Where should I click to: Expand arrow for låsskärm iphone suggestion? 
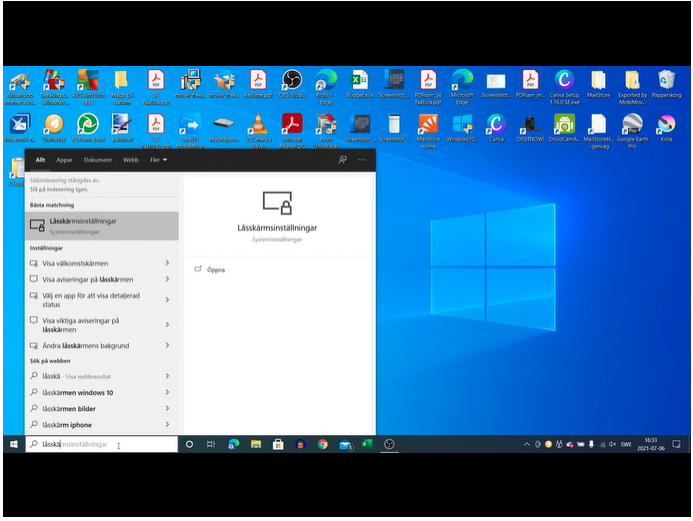coord(167,425)
